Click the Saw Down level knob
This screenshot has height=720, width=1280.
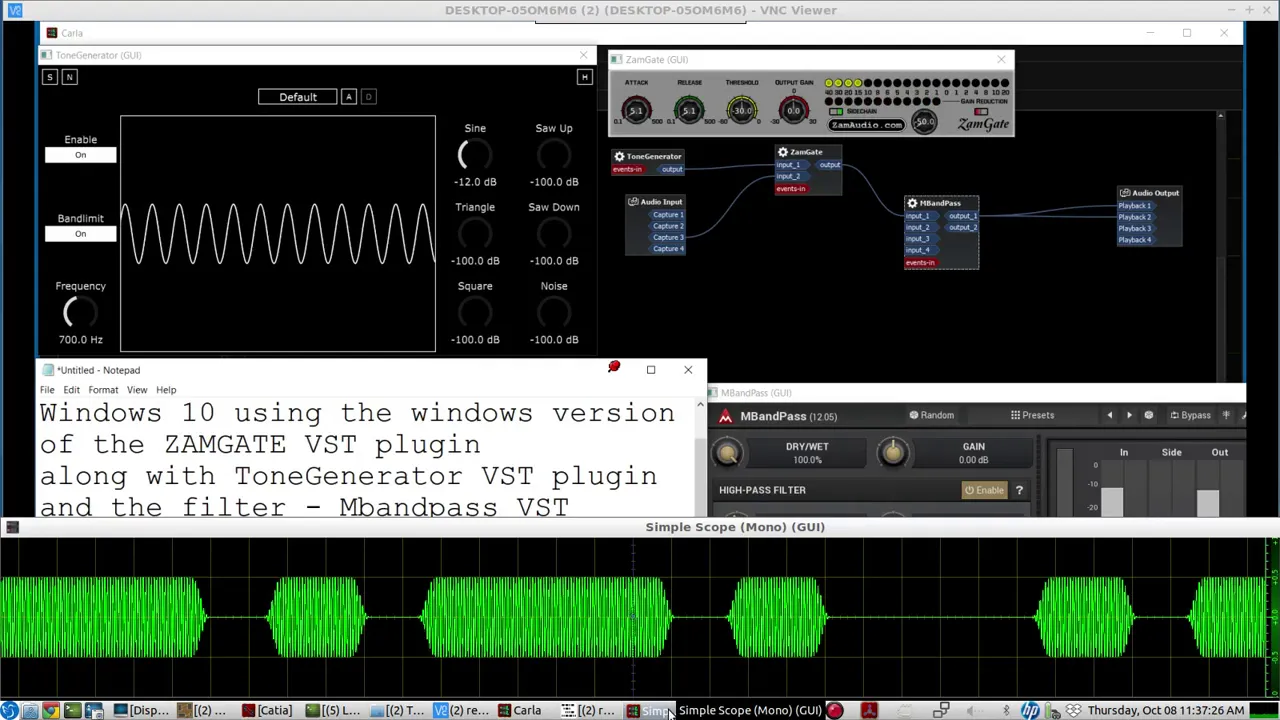554,234
